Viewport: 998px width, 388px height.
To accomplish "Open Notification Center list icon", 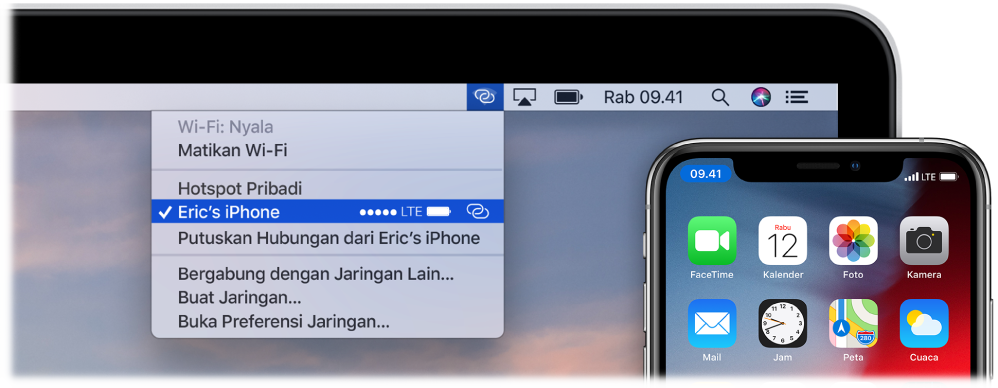I will pyautogui.click(x=796, y=97).
